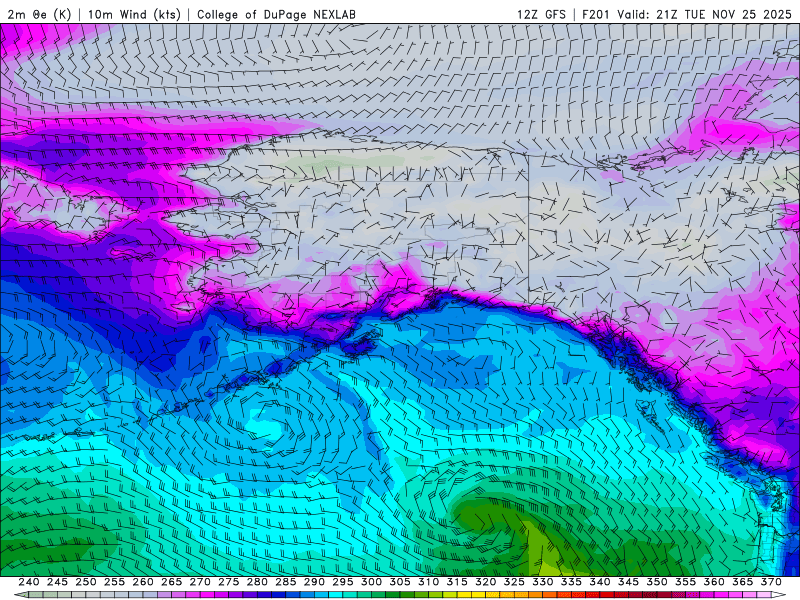Click the 290 value on the color scale
Viewport: 800px width, 600px height.
click(314, 582)
